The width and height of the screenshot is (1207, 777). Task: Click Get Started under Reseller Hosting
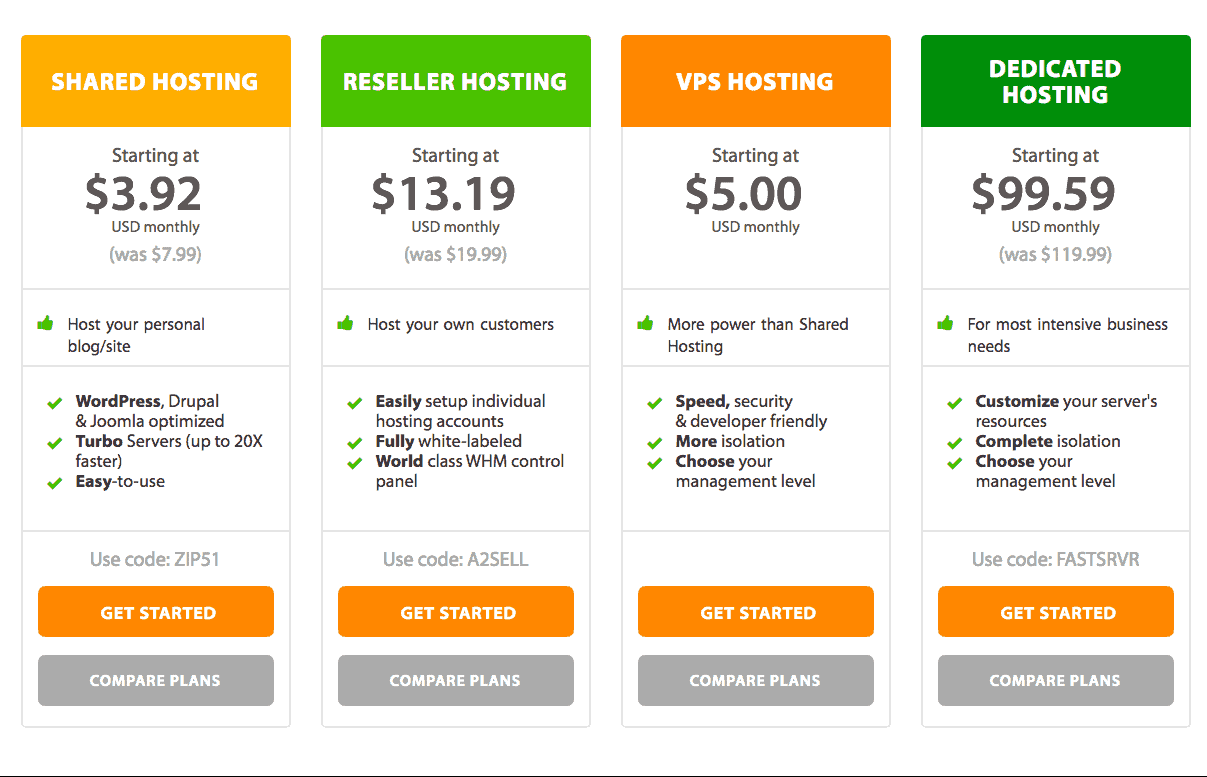[456, 612]
